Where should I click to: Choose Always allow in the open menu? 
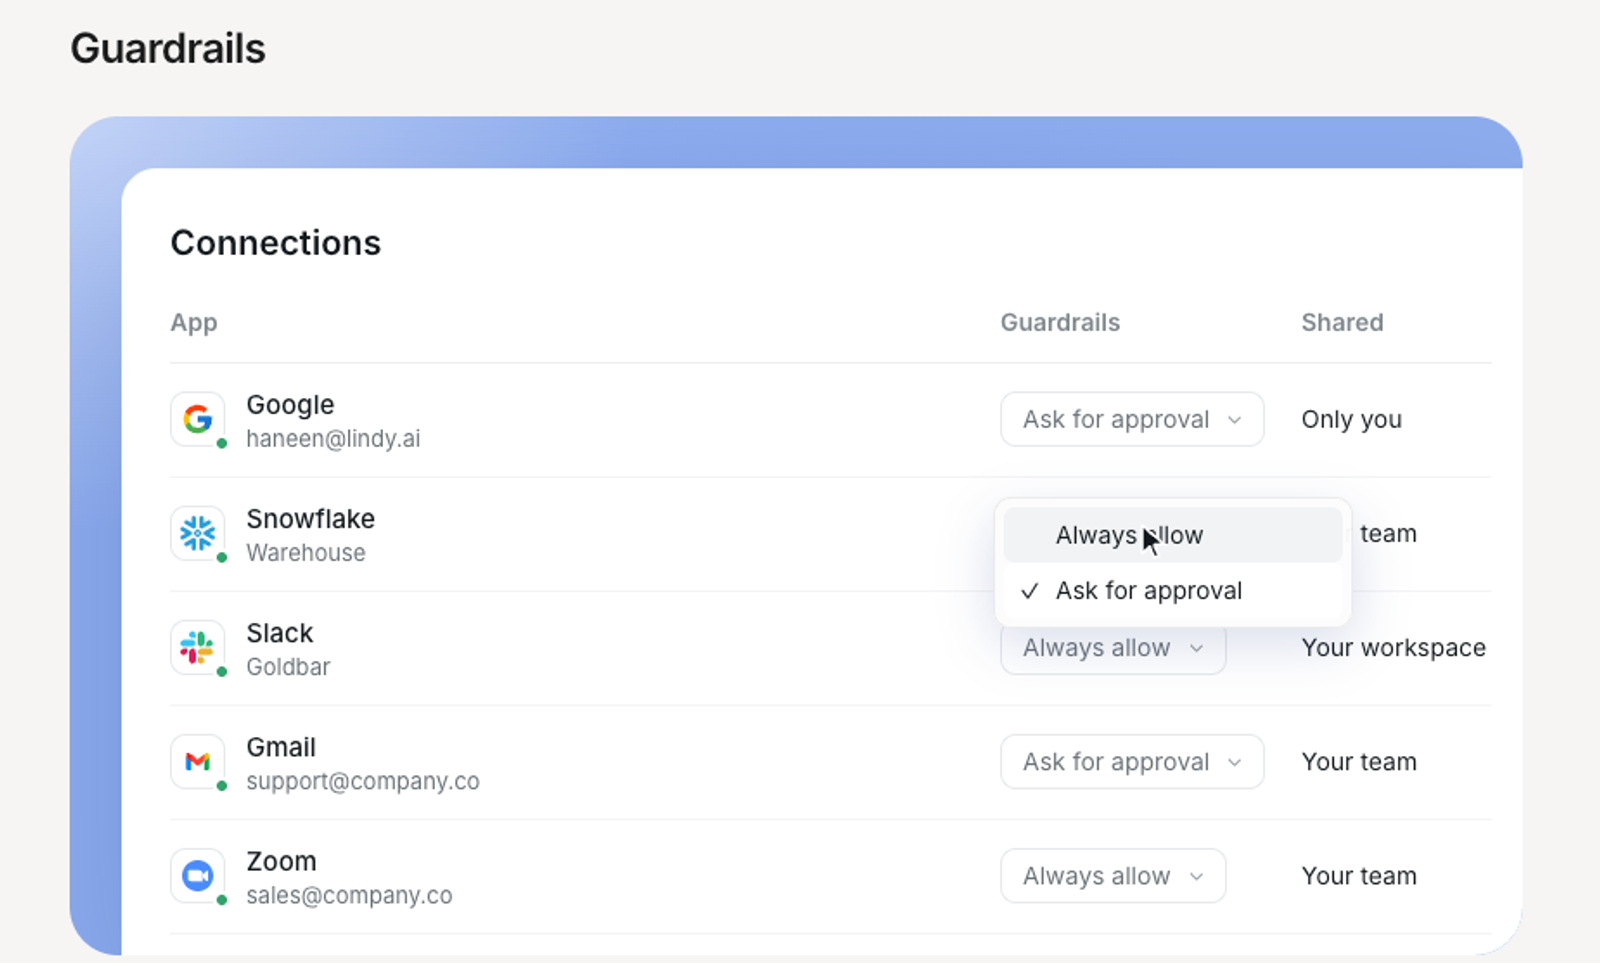click(1173, 535)
